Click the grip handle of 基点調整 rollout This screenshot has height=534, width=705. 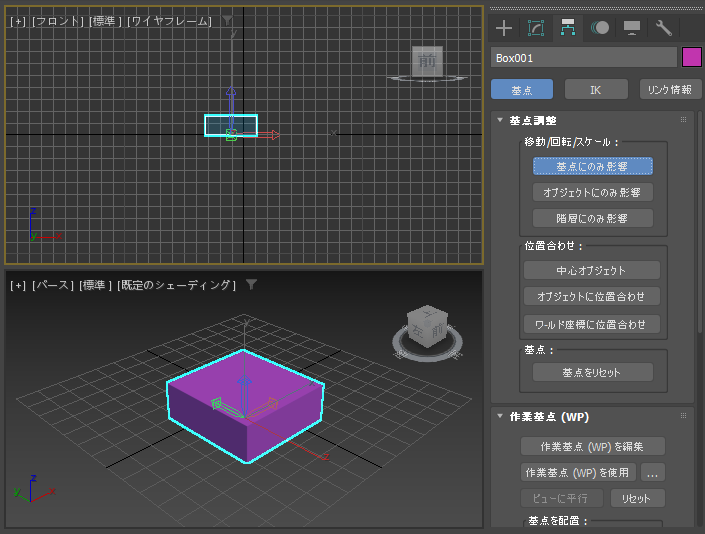click(x=683, y=120)
